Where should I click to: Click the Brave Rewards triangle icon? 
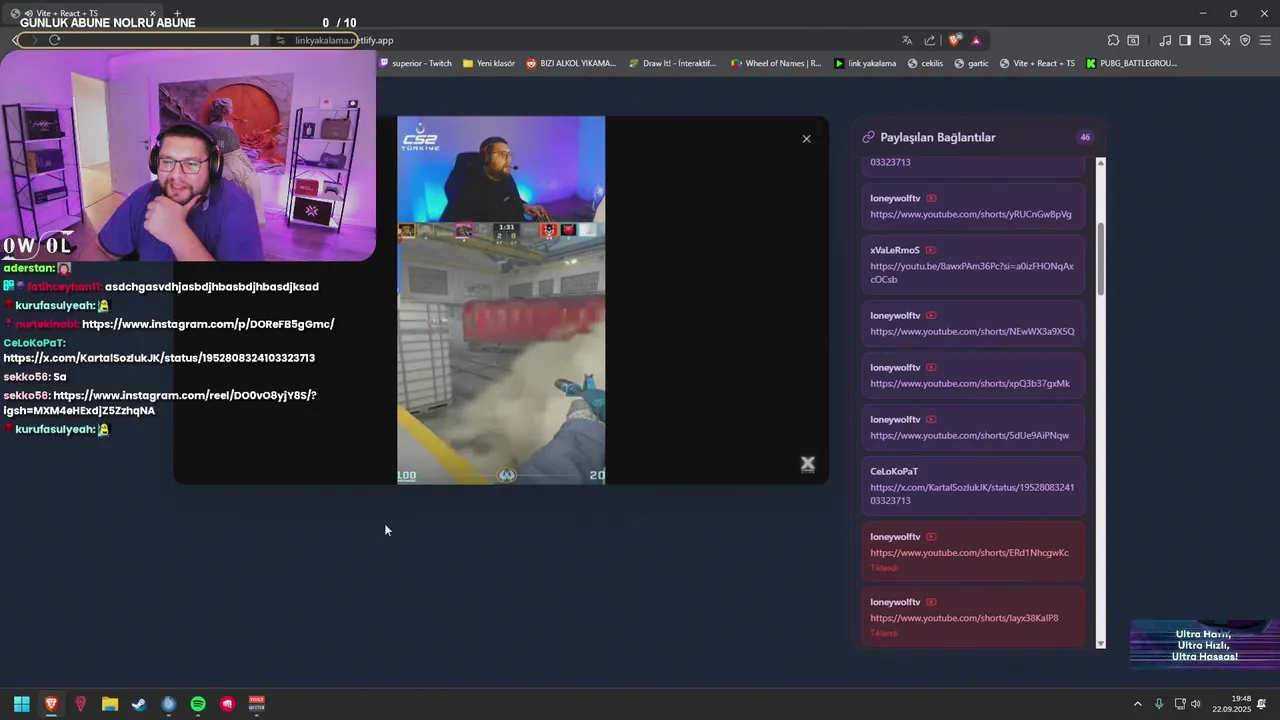click(976, 40)
